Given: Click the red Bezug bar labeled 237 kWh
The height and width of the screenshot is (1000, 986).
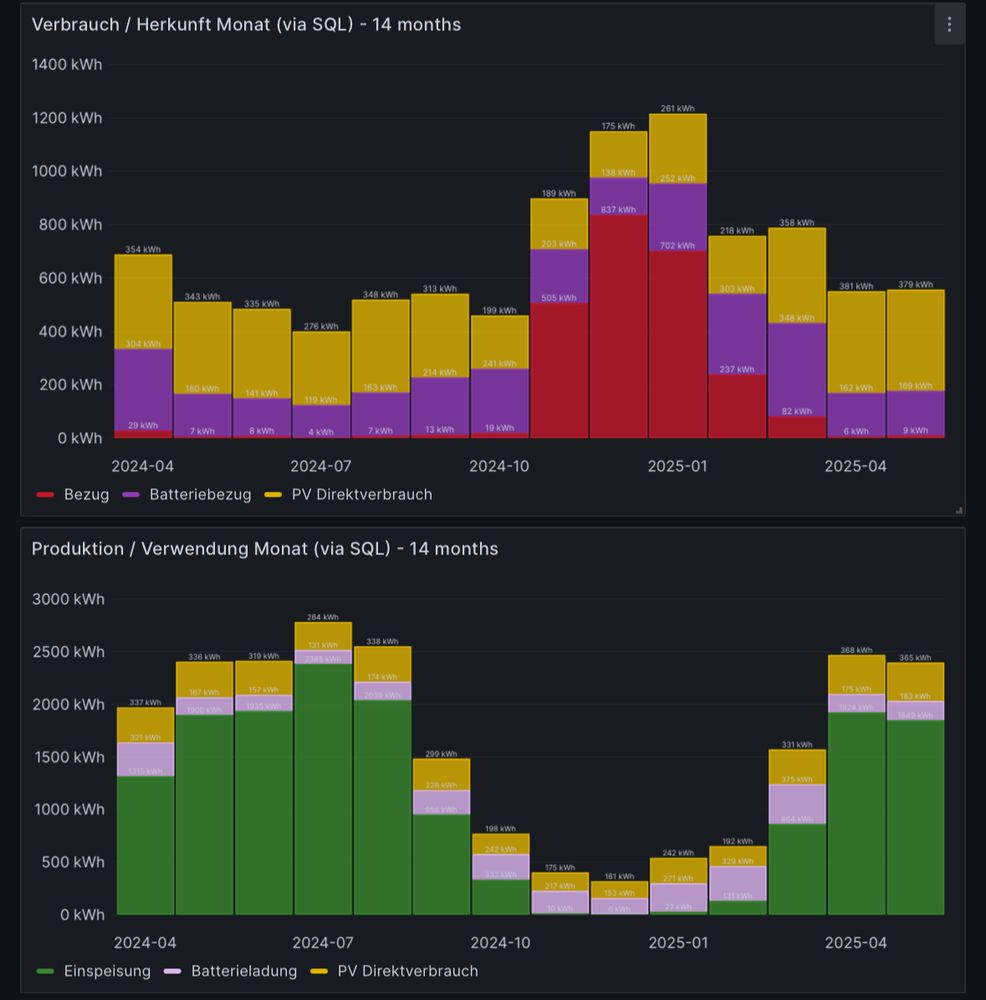Looking at the screenshot, I should coord(737,406).
